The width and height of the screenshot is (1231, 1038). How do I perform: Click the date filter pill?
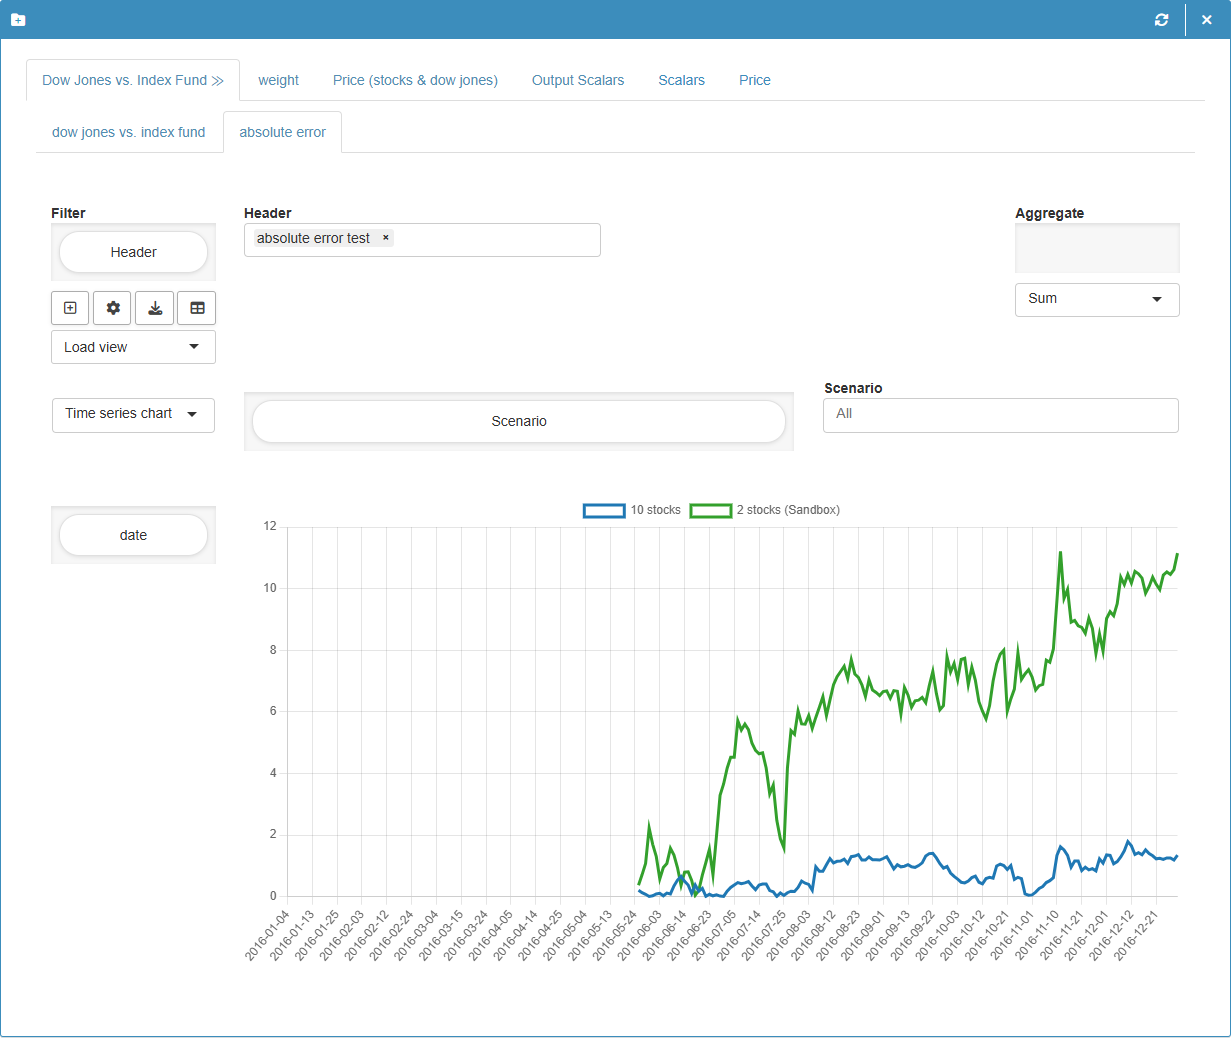pyautogui.click(x=133, y=535)
